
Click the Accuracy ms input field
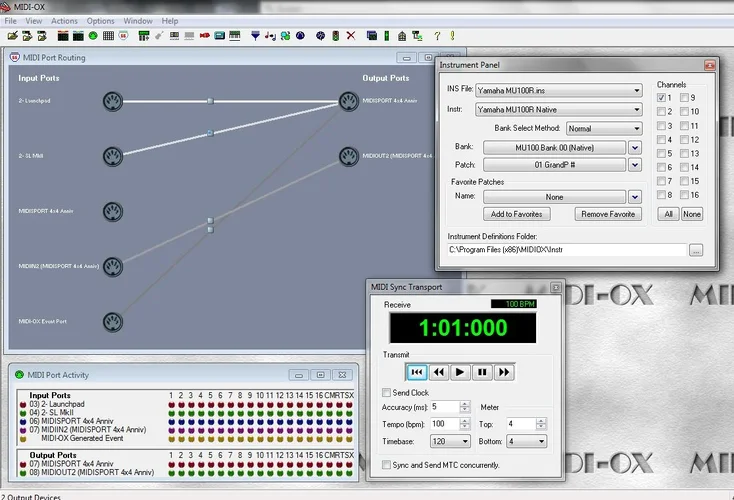tap(445, 406)
